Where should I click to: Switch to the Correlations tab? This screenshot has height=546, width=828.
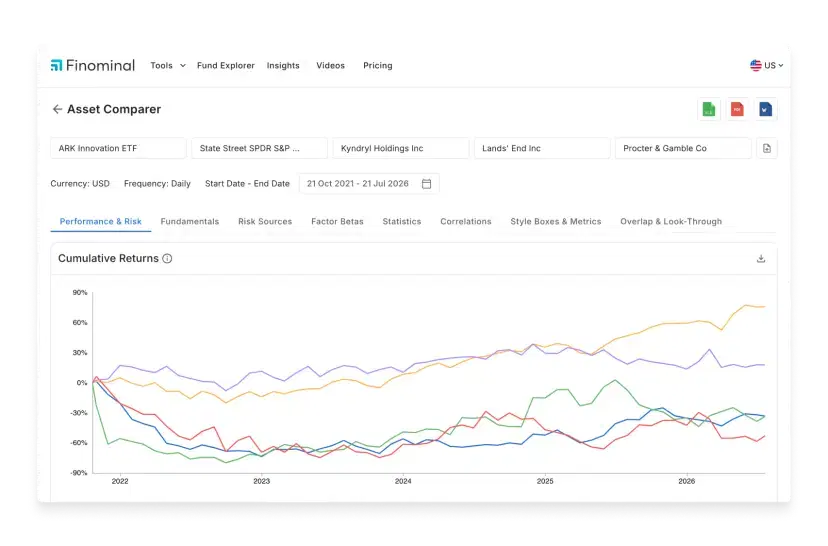tap(466, 221)
